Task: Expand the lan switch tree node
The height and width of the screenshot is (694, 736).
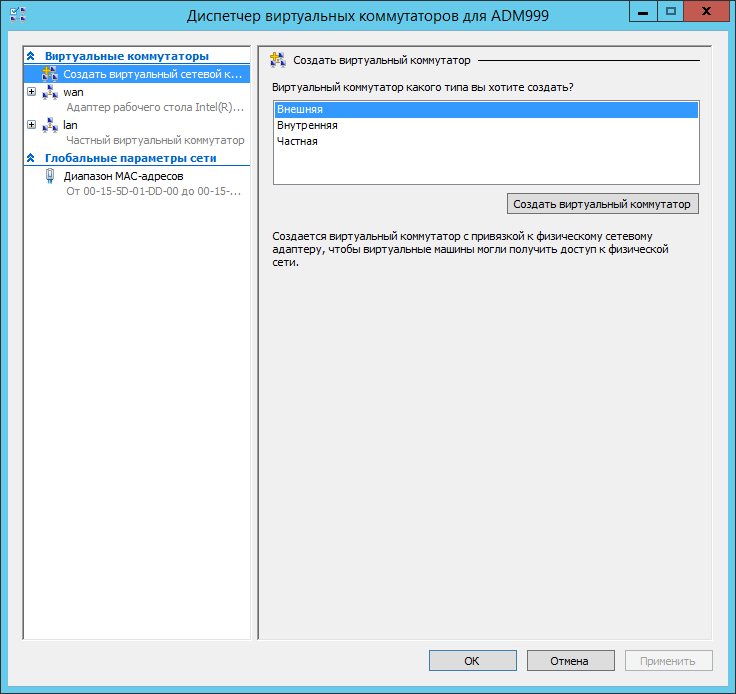Action: [31, 124]
